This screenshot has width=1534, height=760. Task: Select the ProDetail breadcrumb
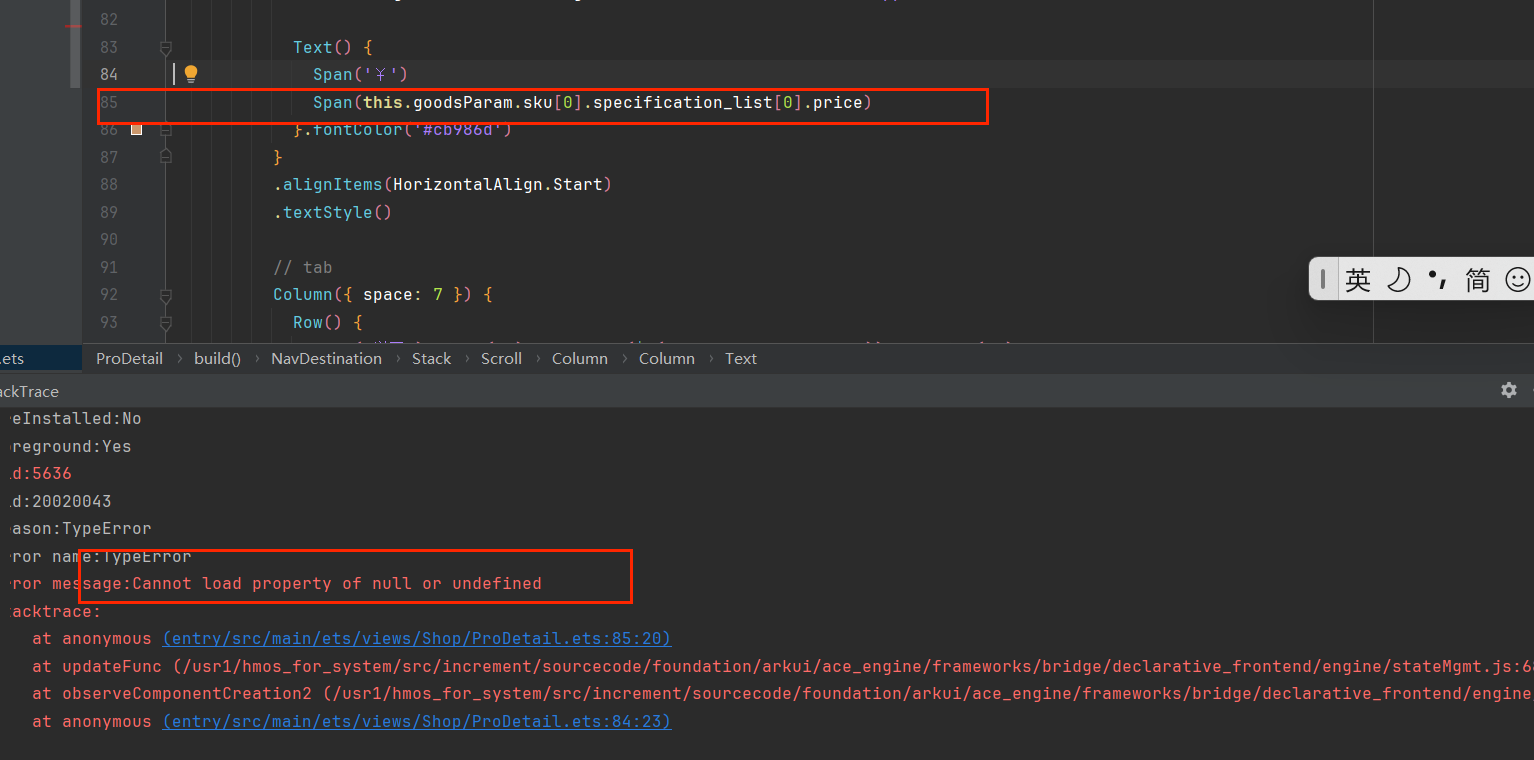tap(129, 358)
